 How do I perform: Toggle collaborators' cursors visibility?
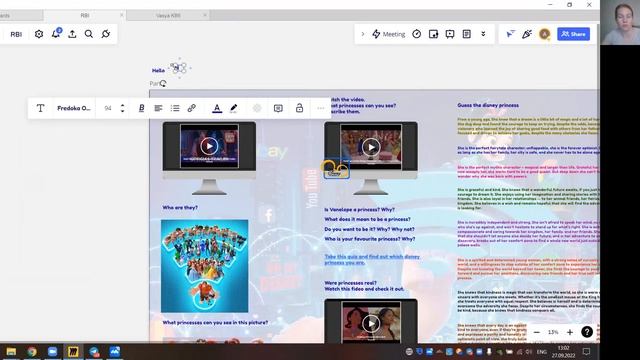pos(510,34)
